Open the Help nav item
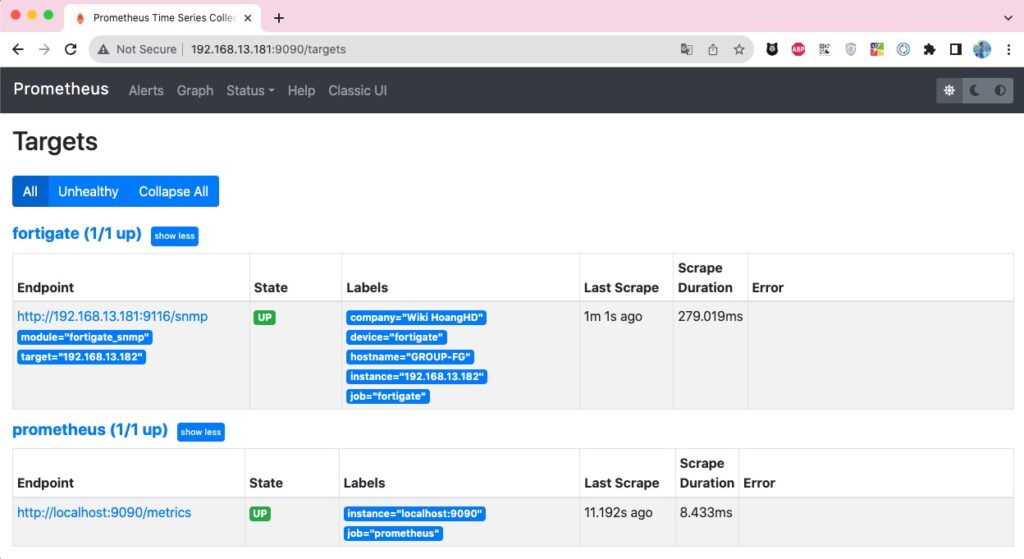1024x559 pixels. (301, 91)
